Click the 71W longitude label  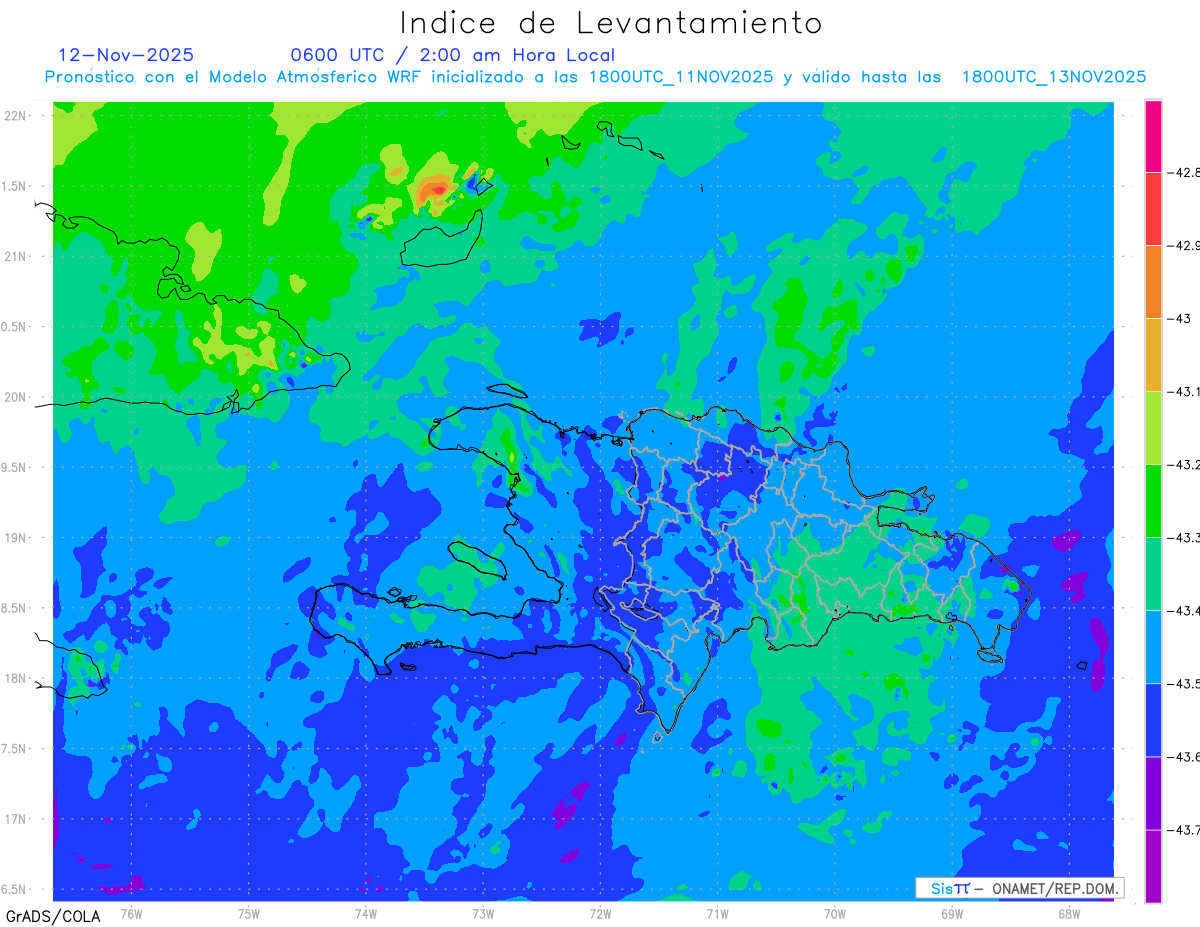click(717, 913)
